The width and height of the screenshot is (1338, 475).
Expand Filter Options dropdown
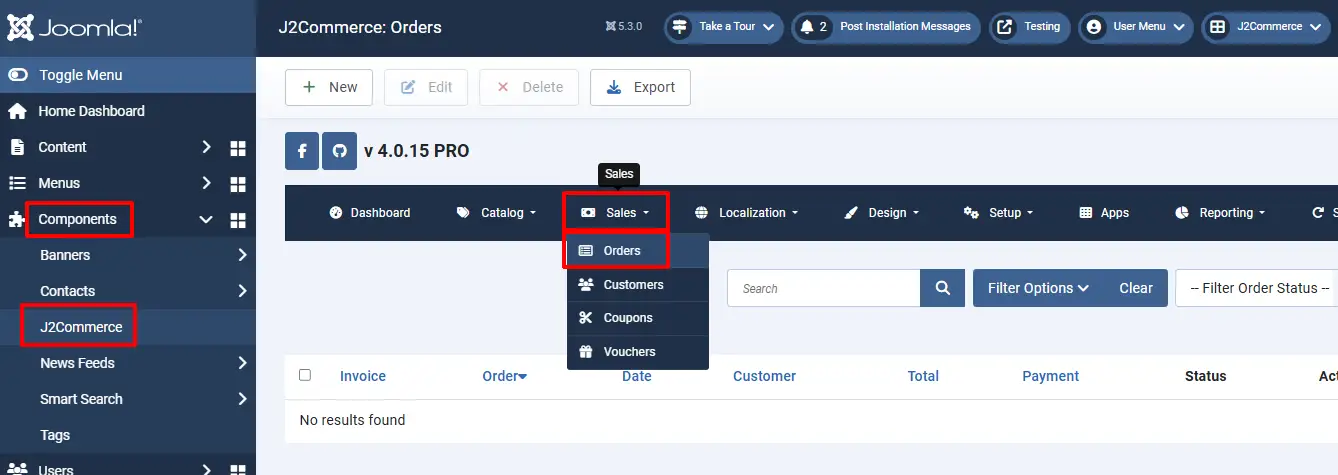tap(1038, 288)
